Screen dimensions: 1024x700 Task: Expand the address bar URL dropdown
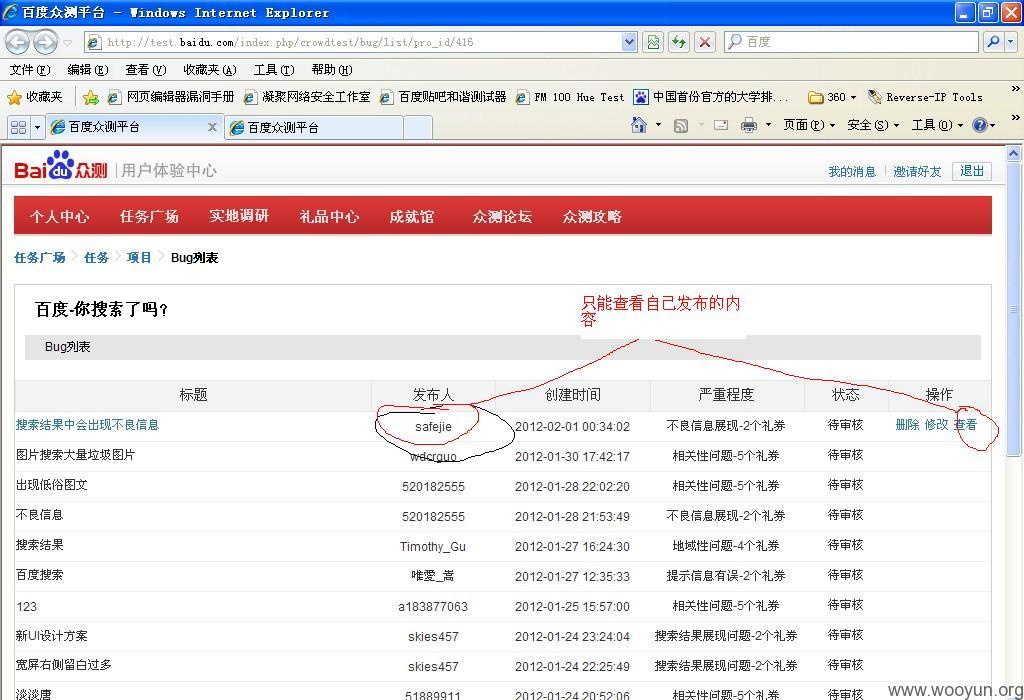[x=629, y=42]
